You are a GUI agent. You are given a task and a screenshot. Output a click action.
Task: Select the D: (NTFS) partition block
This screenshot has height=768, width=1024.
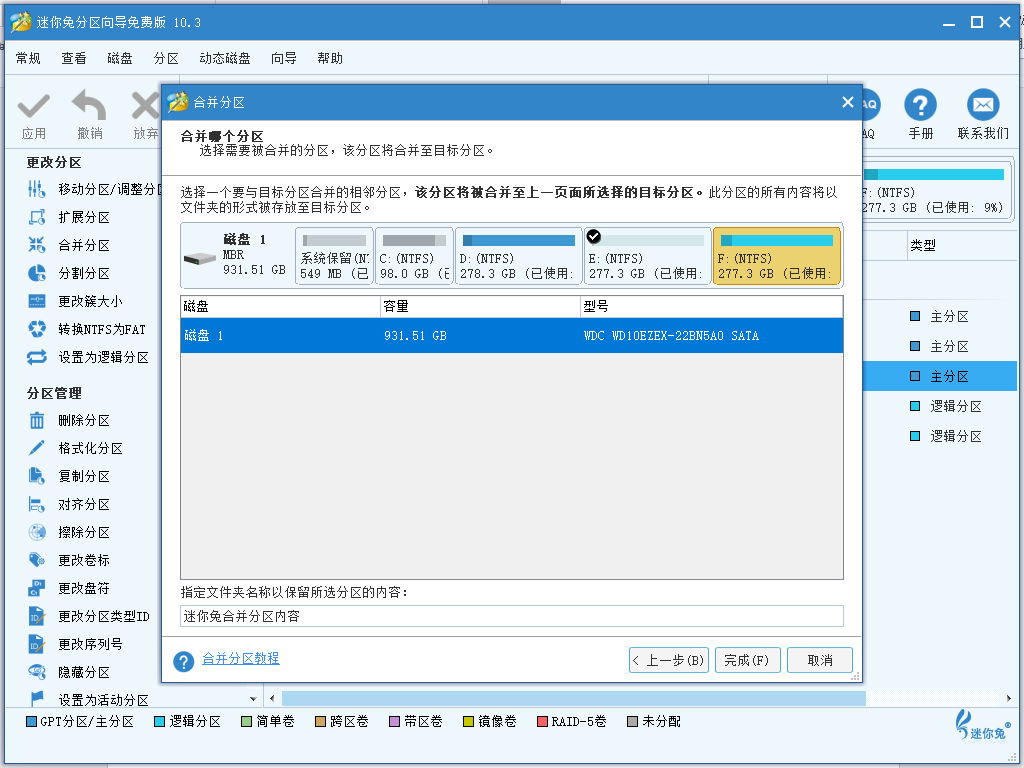pos(518,256)
